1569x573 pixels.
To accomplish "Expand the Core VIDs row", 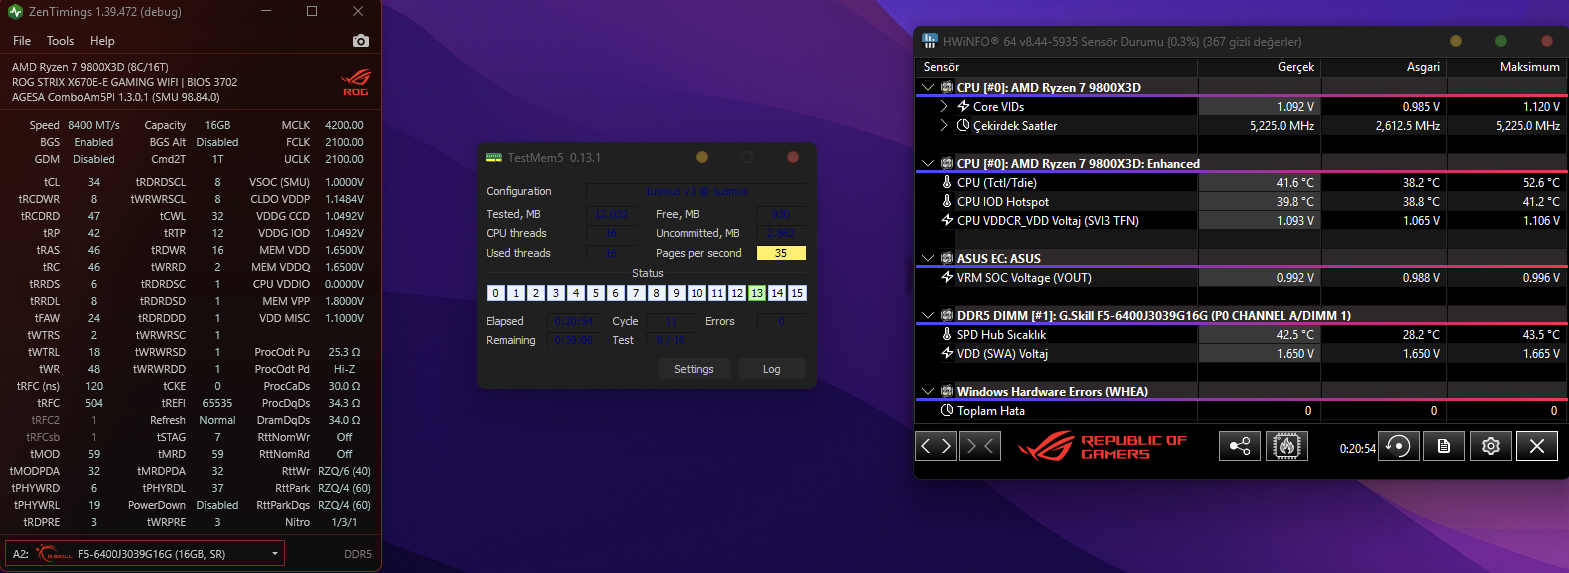I will pos(944,106).
